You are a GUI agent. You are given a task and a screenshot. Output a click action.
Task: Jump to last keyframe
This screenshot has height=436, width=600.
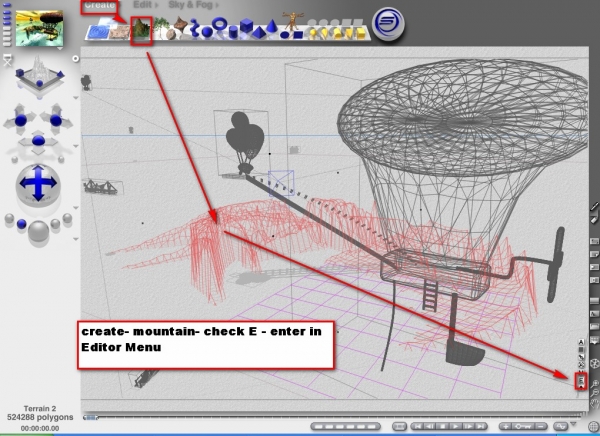[481, 426]
